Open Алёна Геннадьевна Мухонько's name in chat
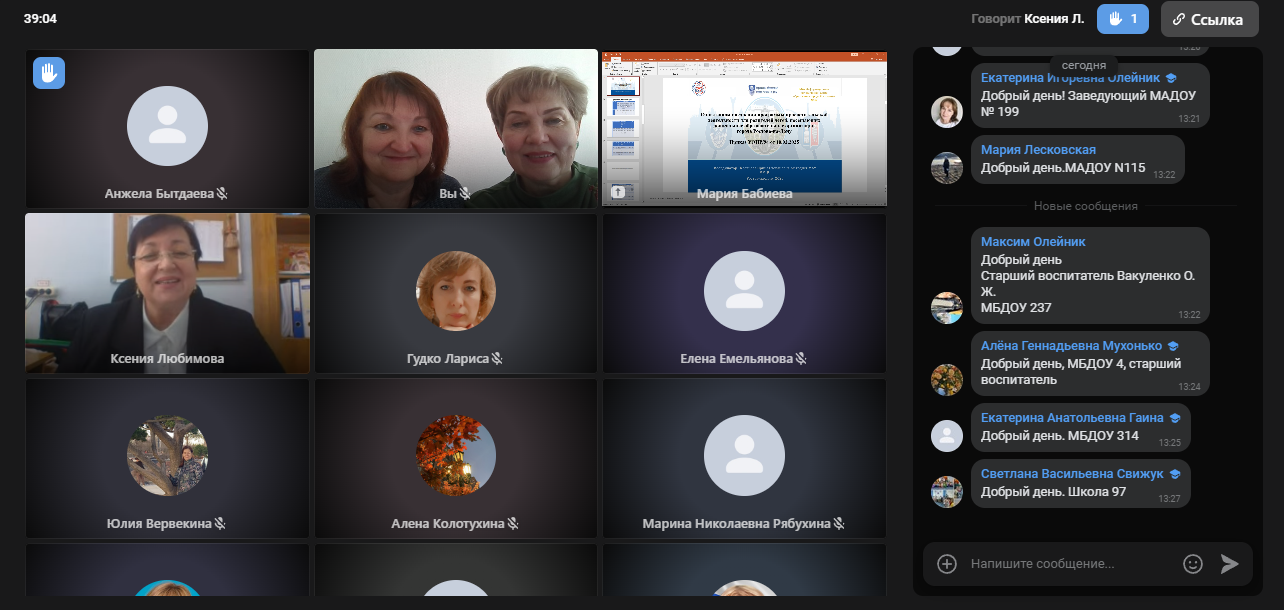 point(1072,346)
